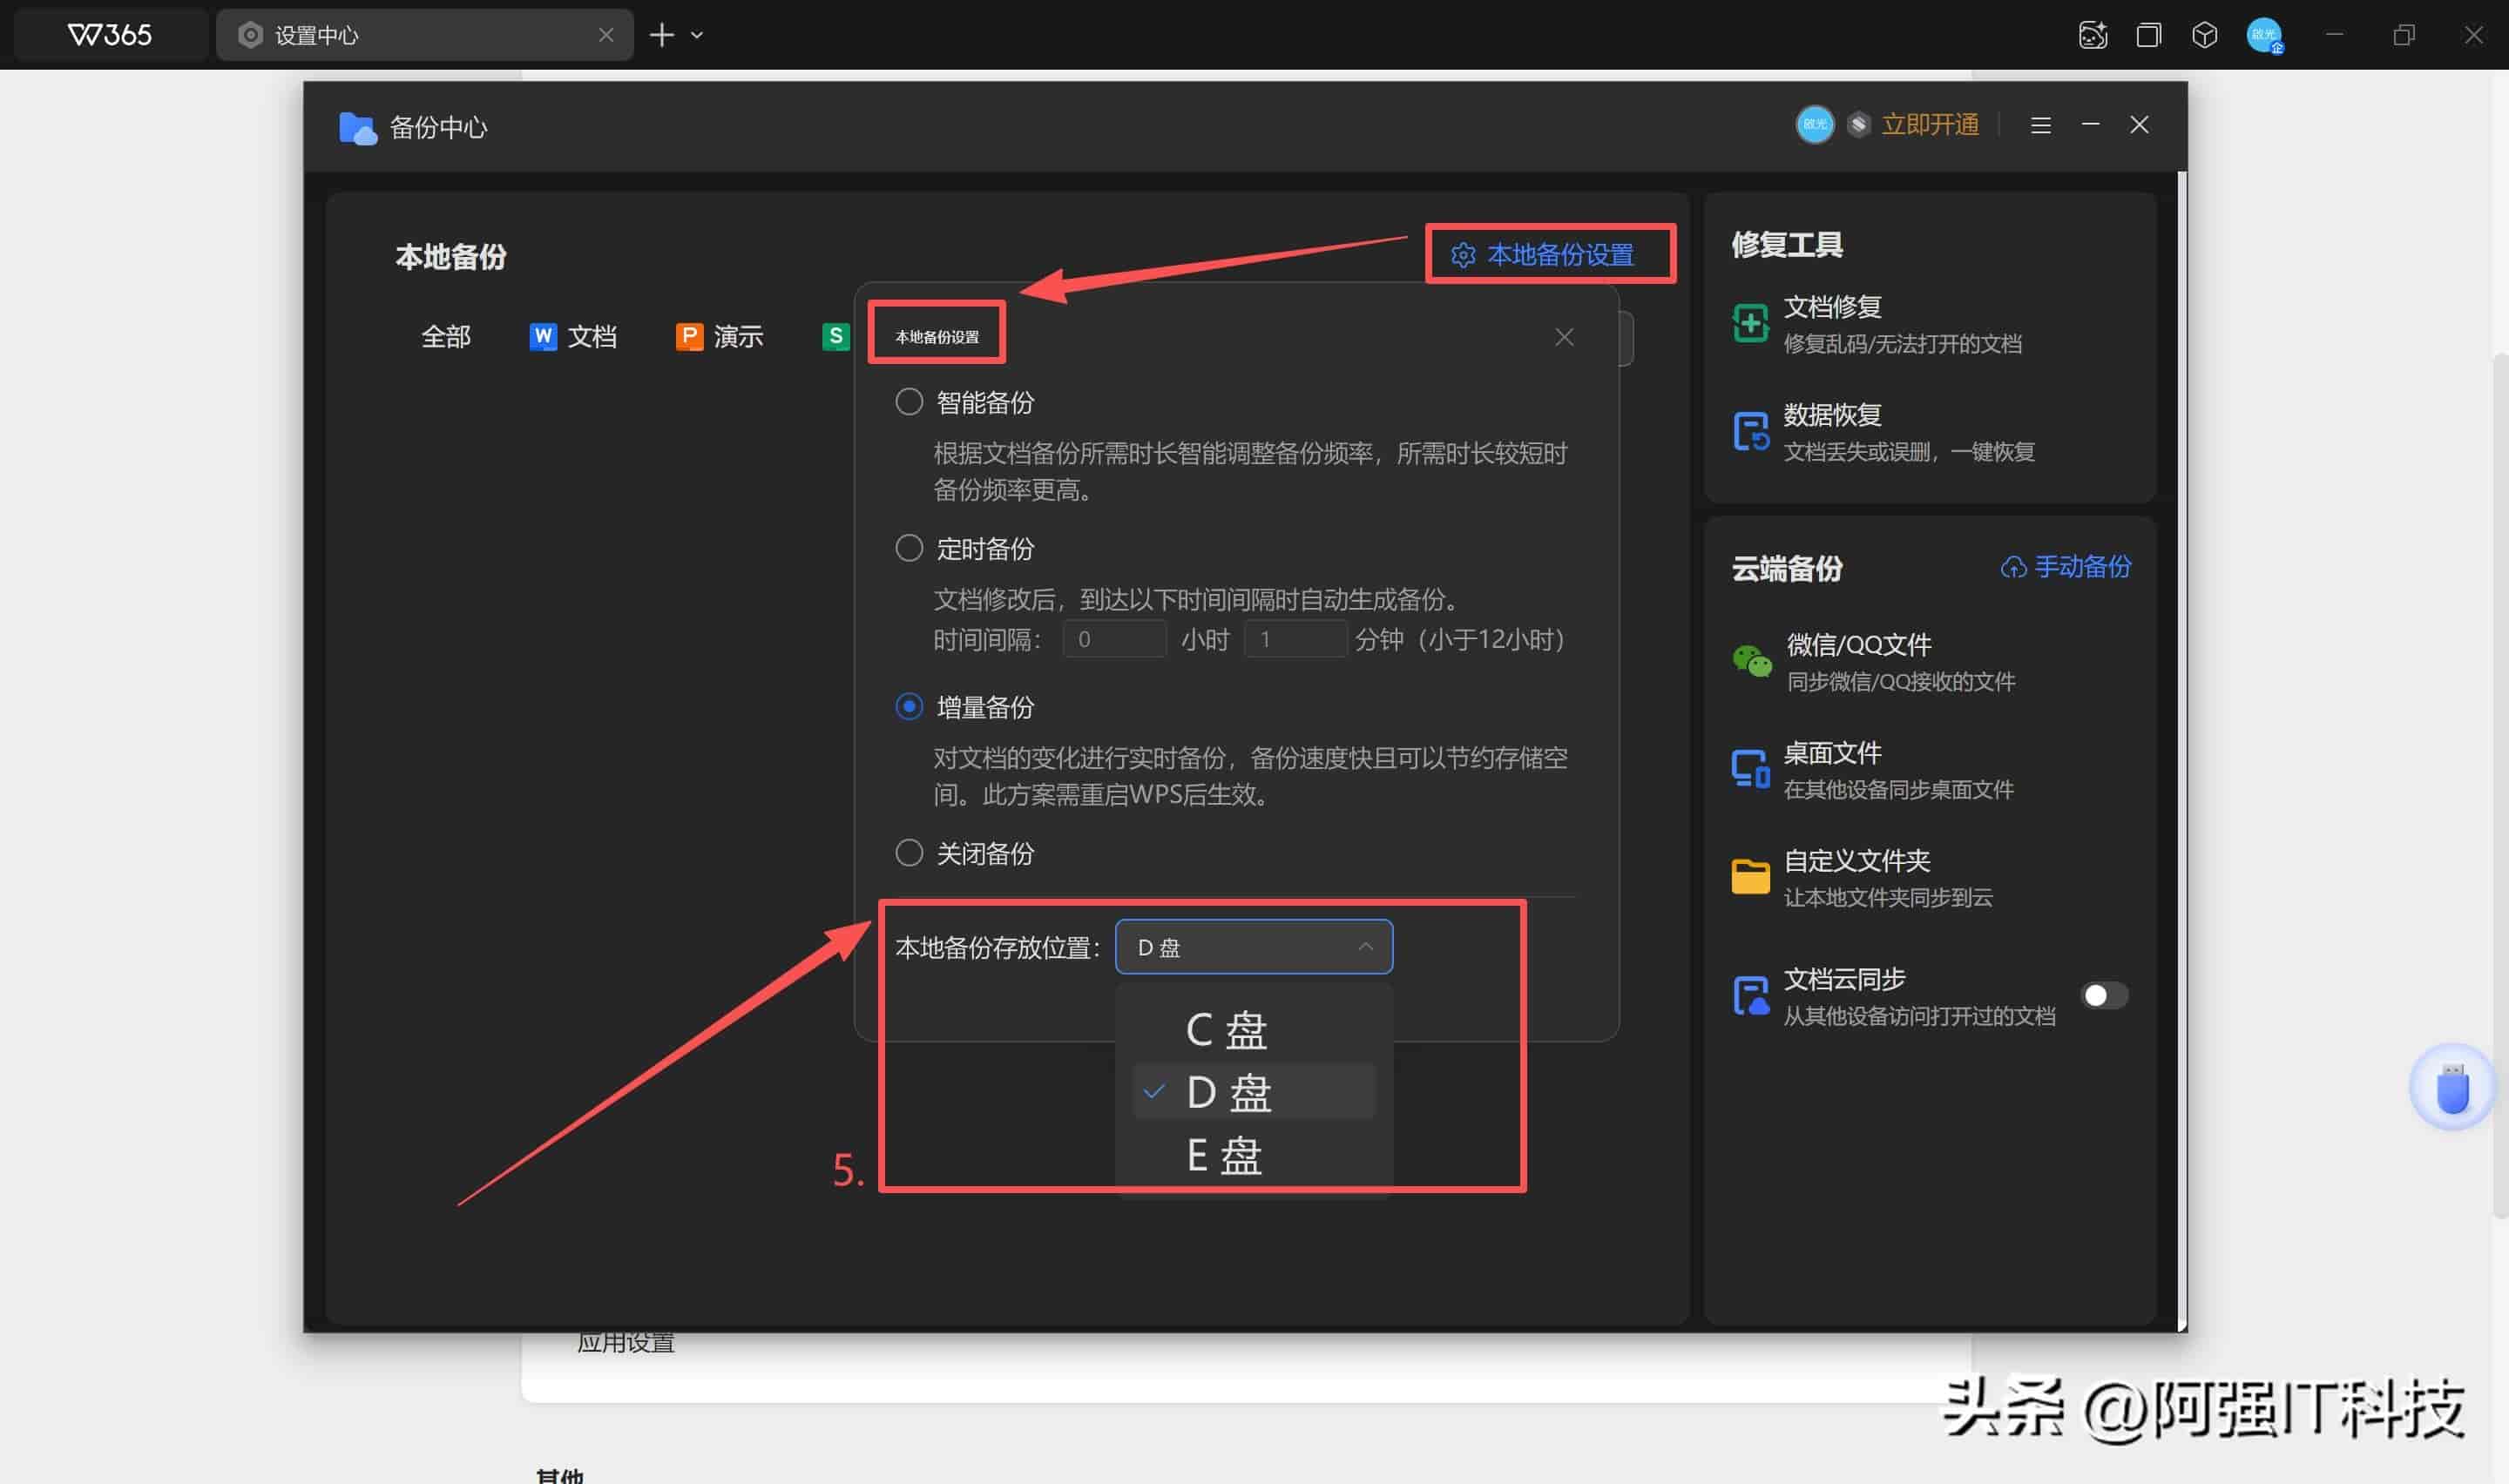The image size is (2509, 1484).
Task: Click the 桌面文件 device icon
Action: pos(1750,769)
